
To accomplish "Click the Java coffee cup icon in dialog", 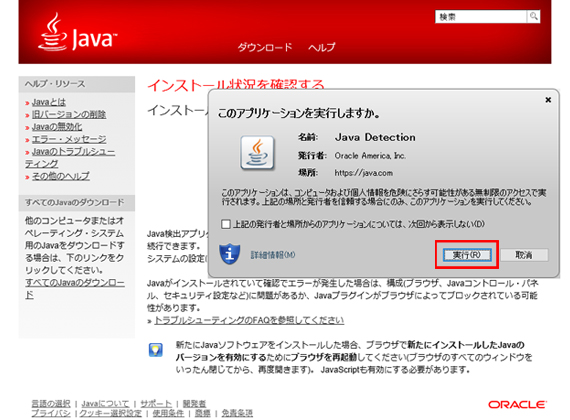I will pos(257,153).
